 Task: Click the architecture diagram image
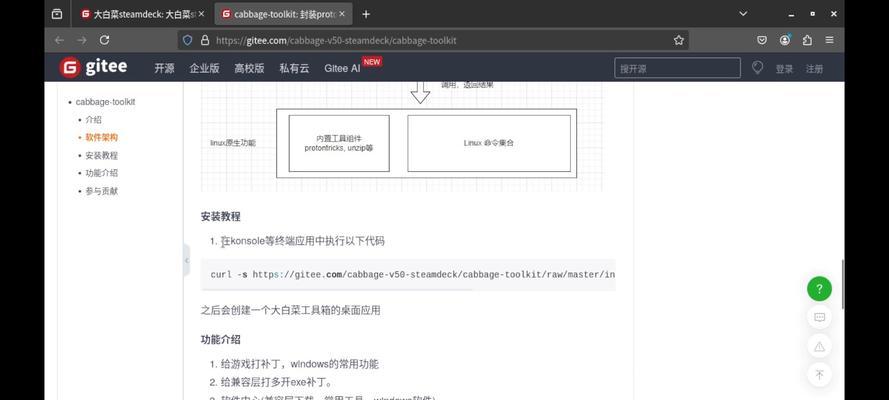click(402, 137)
